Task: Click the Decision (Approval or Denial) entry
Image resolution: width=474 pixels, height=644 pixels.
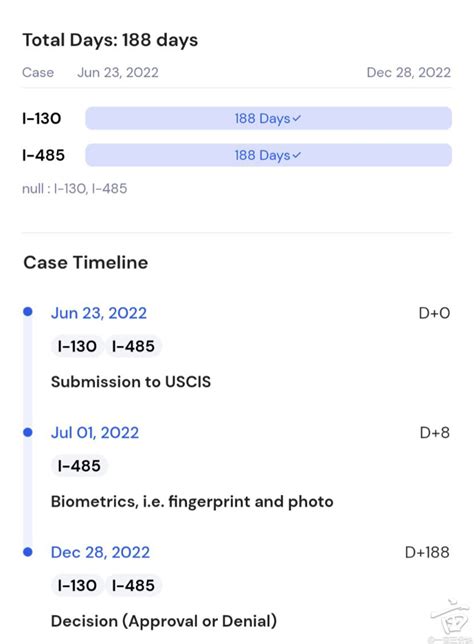Action: pos(163,621)
